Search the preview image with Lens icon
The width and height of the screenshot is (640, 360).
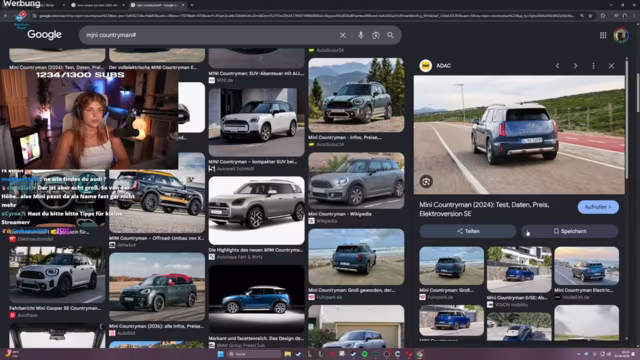(426, 182)
